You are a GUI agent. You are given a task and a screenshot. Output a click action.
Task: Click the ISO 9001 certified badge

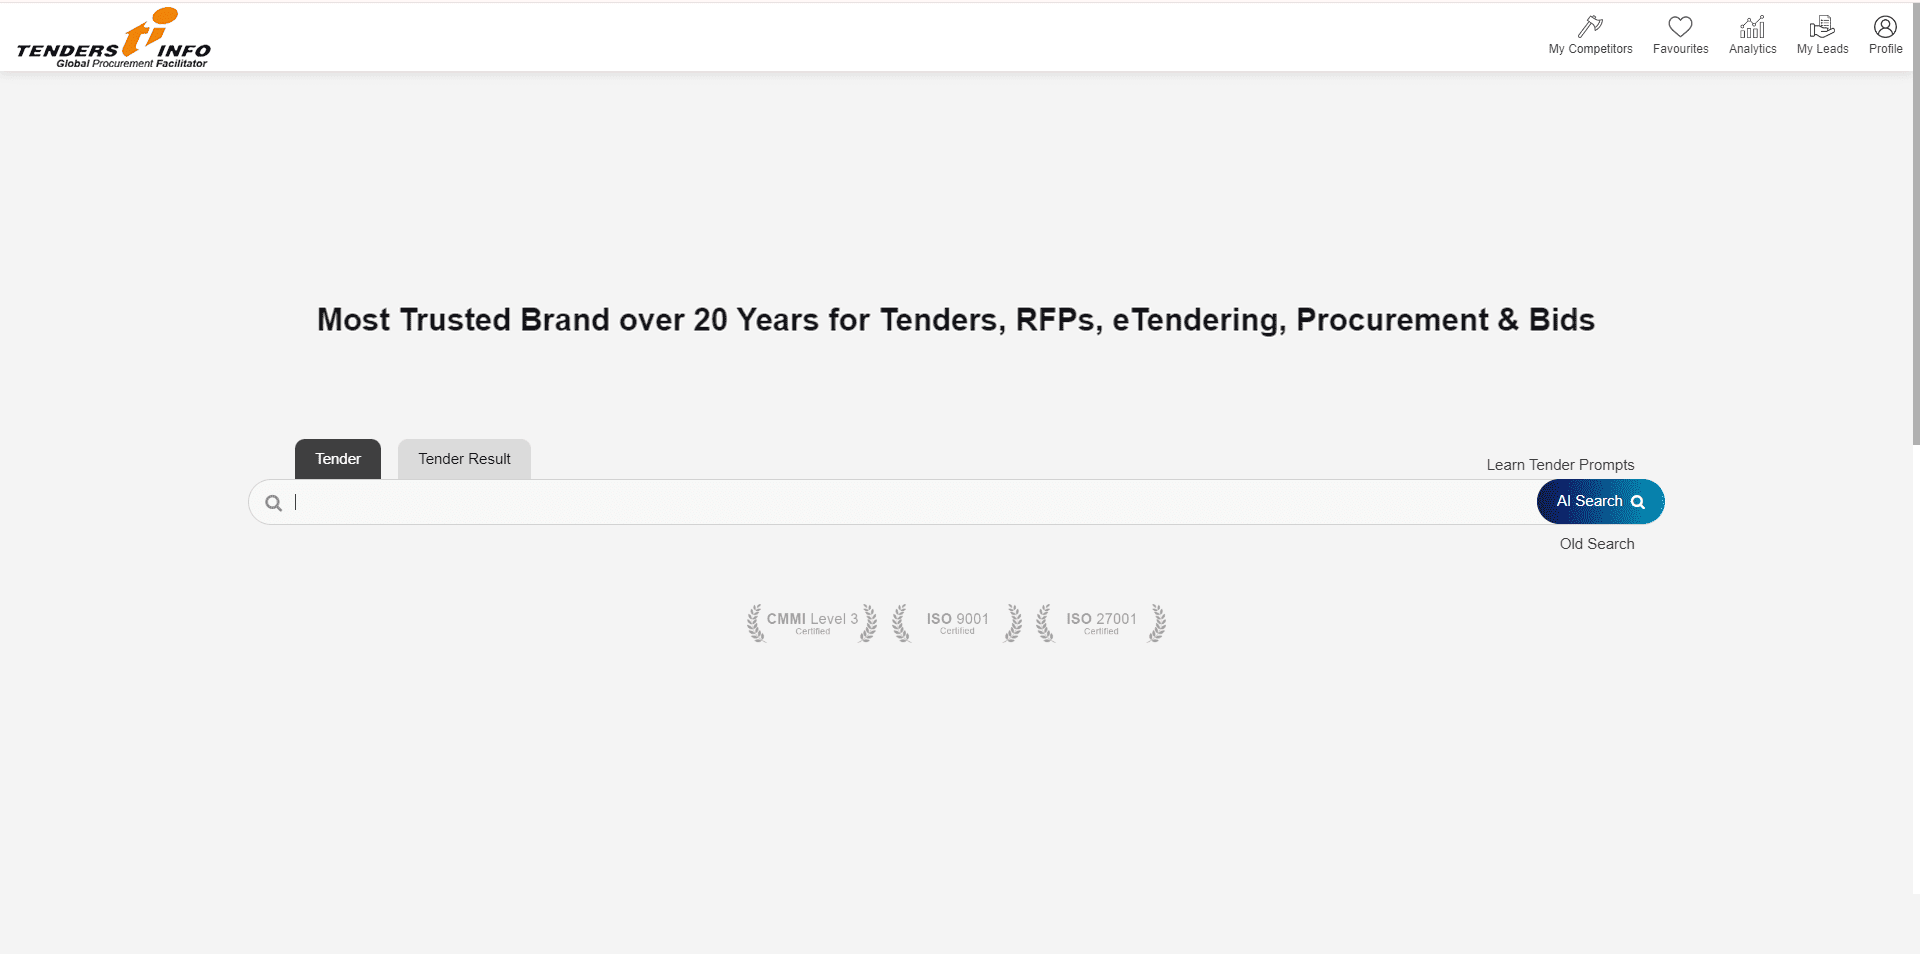point(957,622)
